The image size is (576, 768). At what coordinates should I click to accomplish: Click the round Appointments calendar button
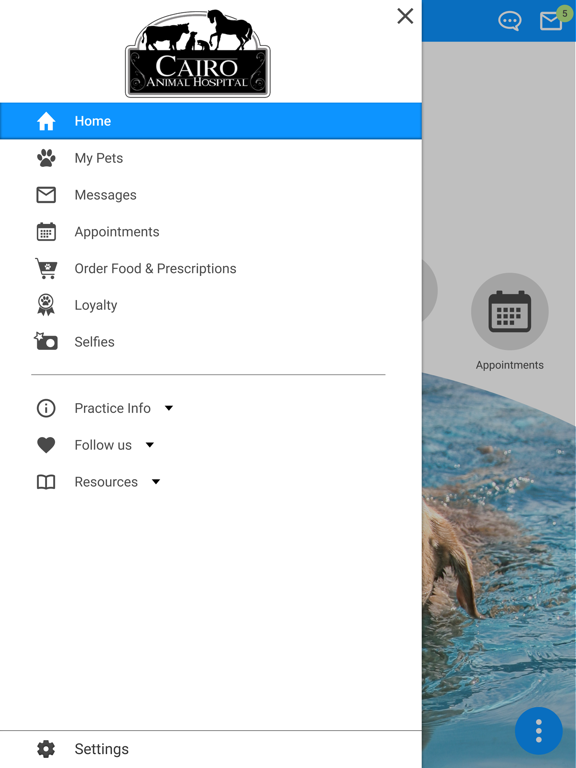509,312
